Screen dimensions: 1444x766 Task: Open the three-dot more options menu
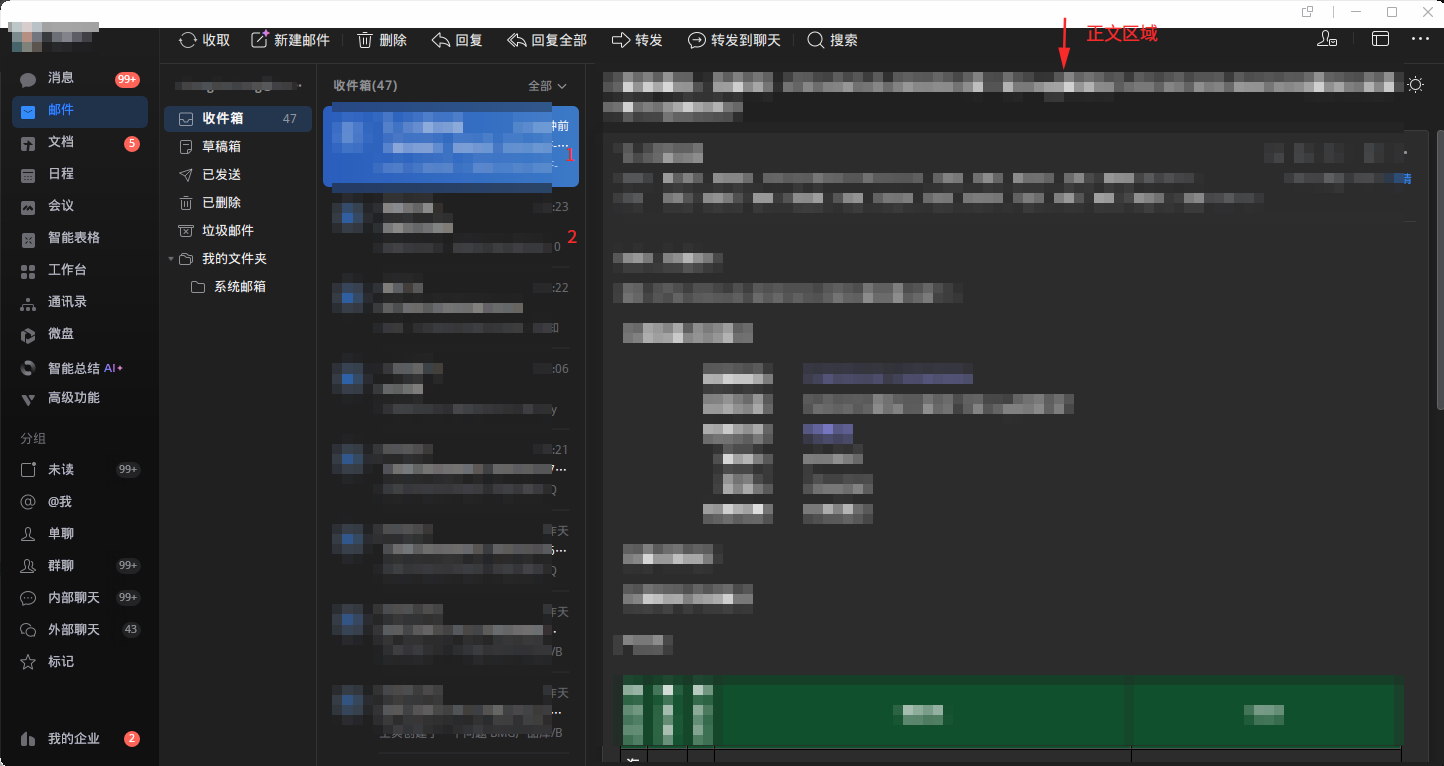point(1421,39)
